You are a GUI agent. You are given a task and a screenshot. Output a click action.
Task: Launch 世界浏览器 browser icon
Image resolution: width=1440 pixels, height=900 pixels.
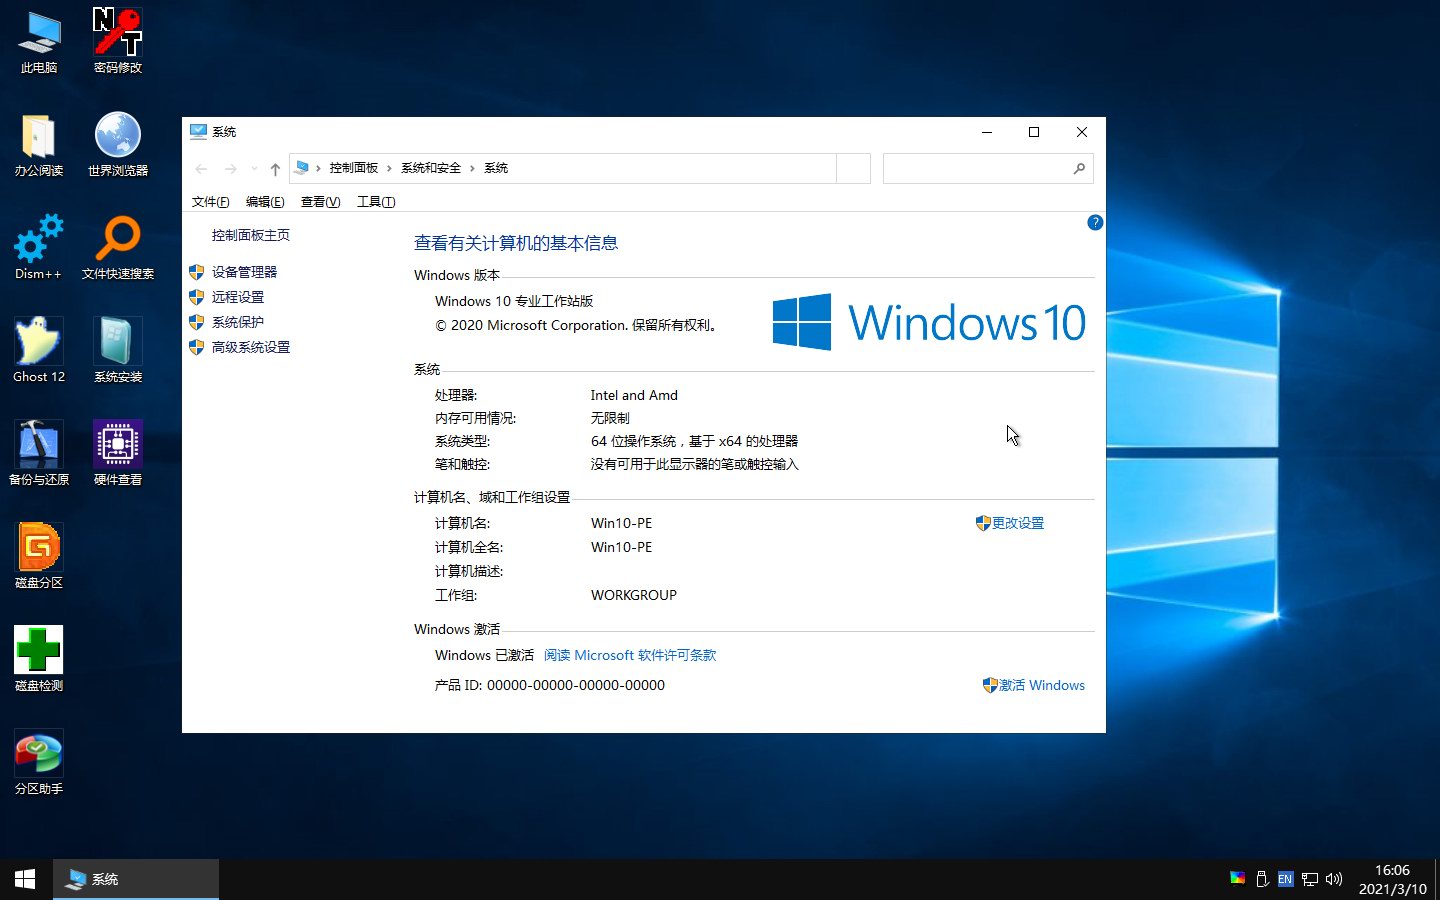[x=118, y=145]
